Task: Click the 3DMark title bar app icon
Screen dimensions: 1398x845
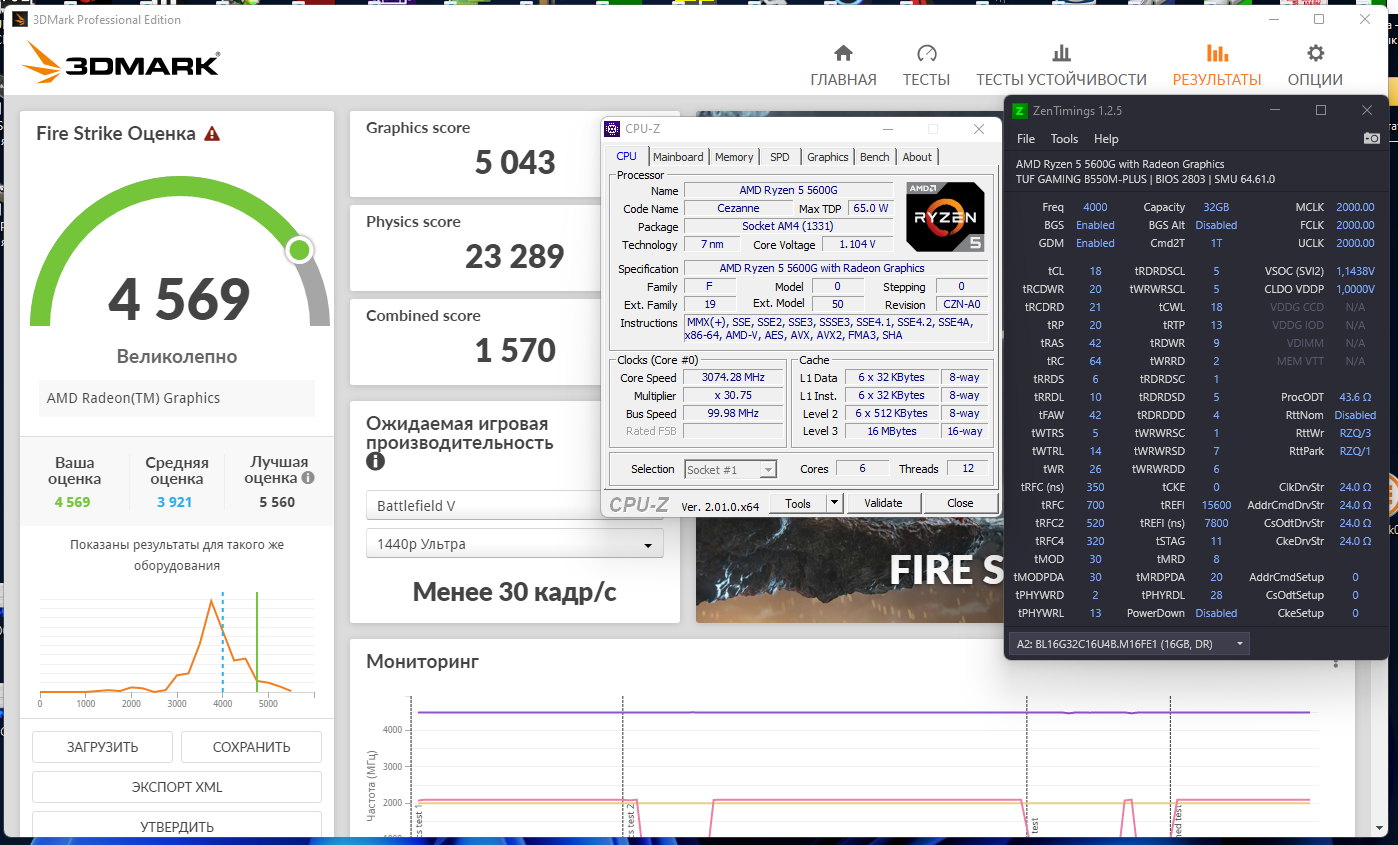Action: tap(20, 19)
